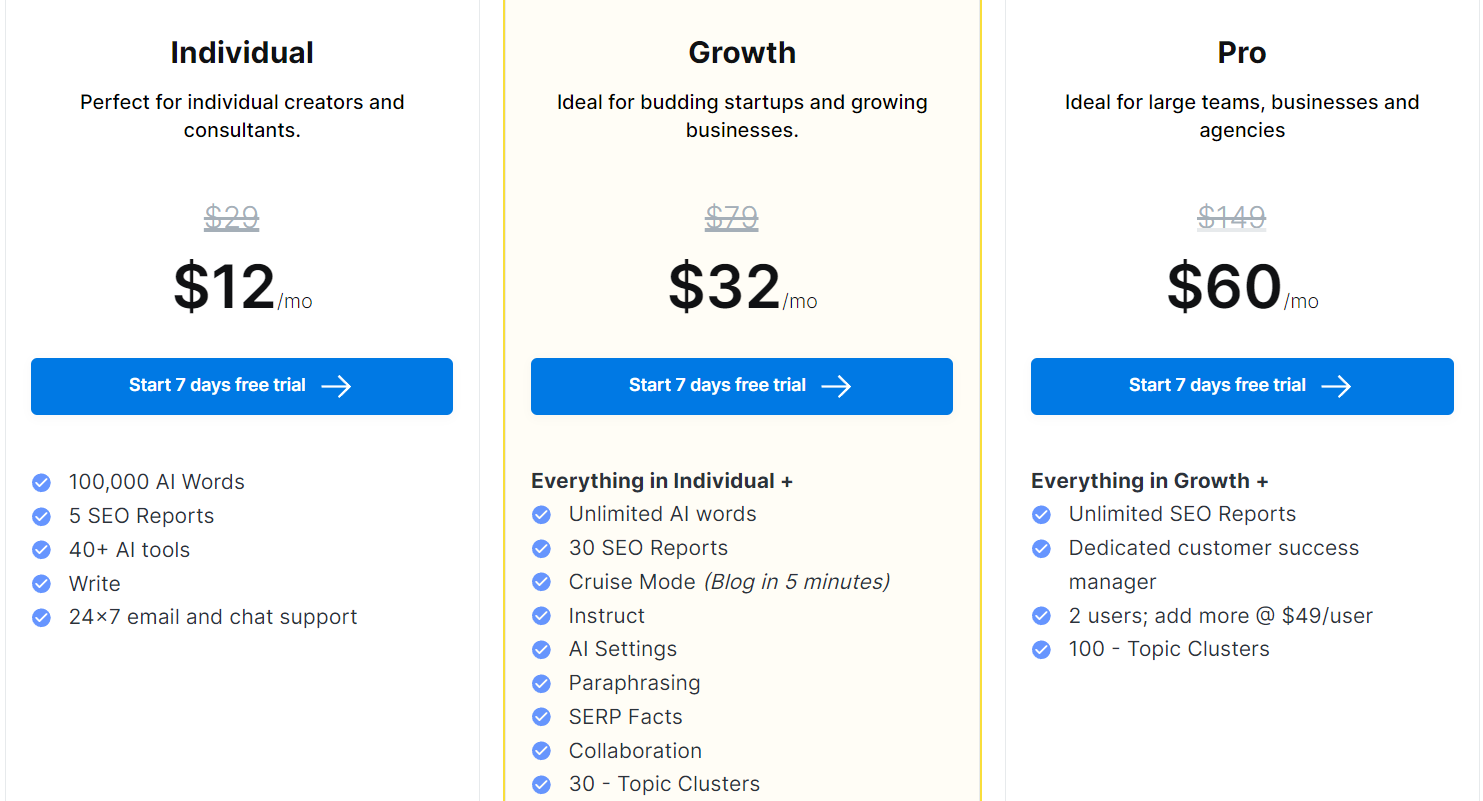
Task: Click checkmark icon beside SERP Facts
Action: [x=541, y=717]
